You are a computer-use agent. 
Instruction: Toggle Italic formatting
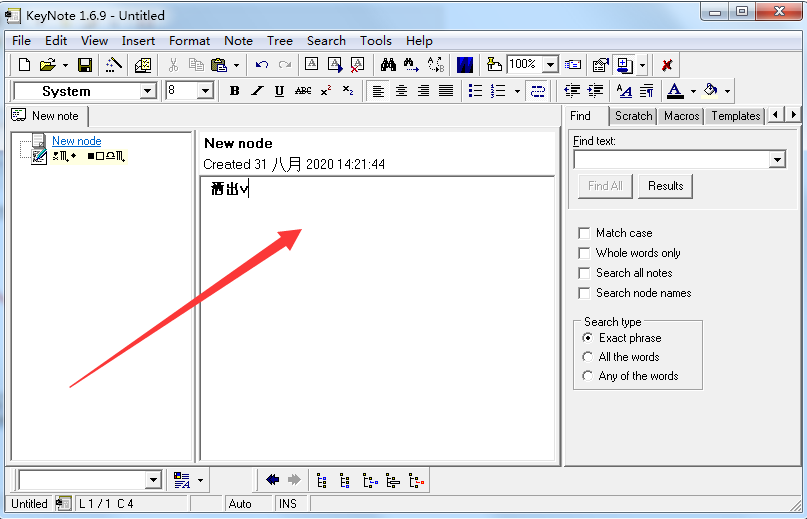pyautogui.click(x=257, y=91)
